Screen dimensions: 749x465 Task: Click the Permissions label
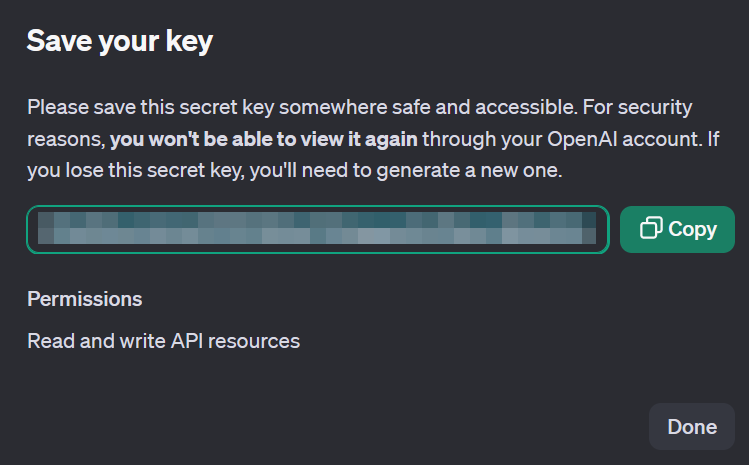(x=84, y=299)
